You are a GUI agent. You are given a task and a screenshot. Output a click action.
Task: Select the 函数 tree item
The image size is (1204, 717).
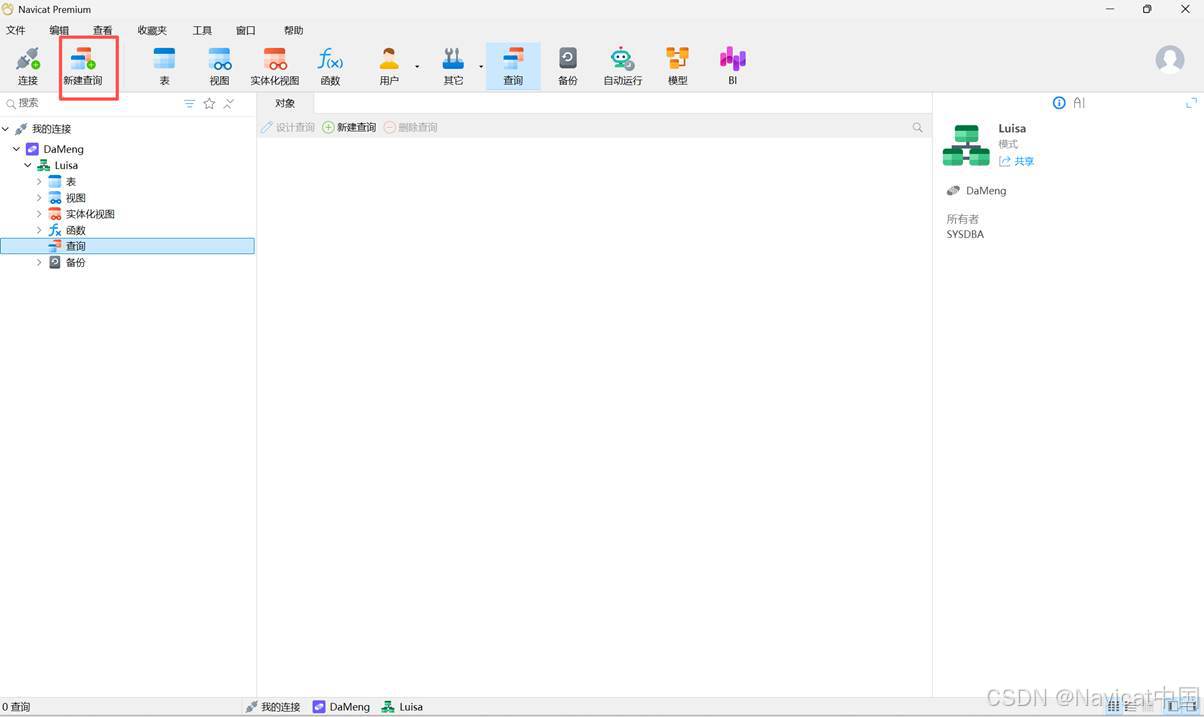click(76, 230)
